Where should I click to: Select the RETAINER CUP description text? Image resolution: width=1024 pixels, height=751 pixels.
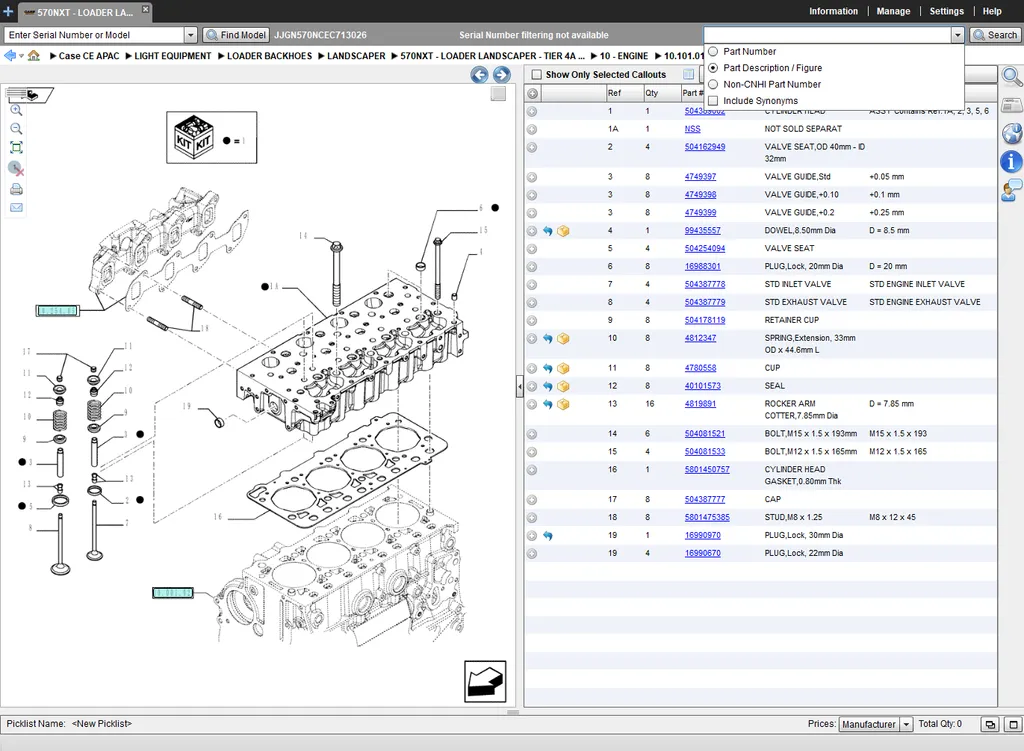point(792,321)
